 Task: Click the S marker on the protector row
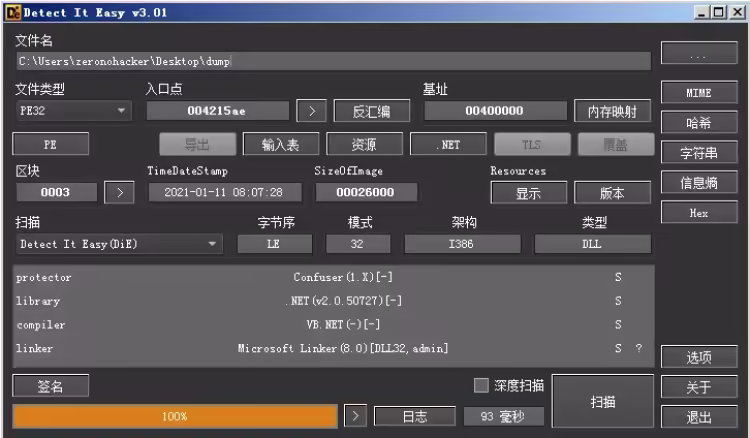618,277
